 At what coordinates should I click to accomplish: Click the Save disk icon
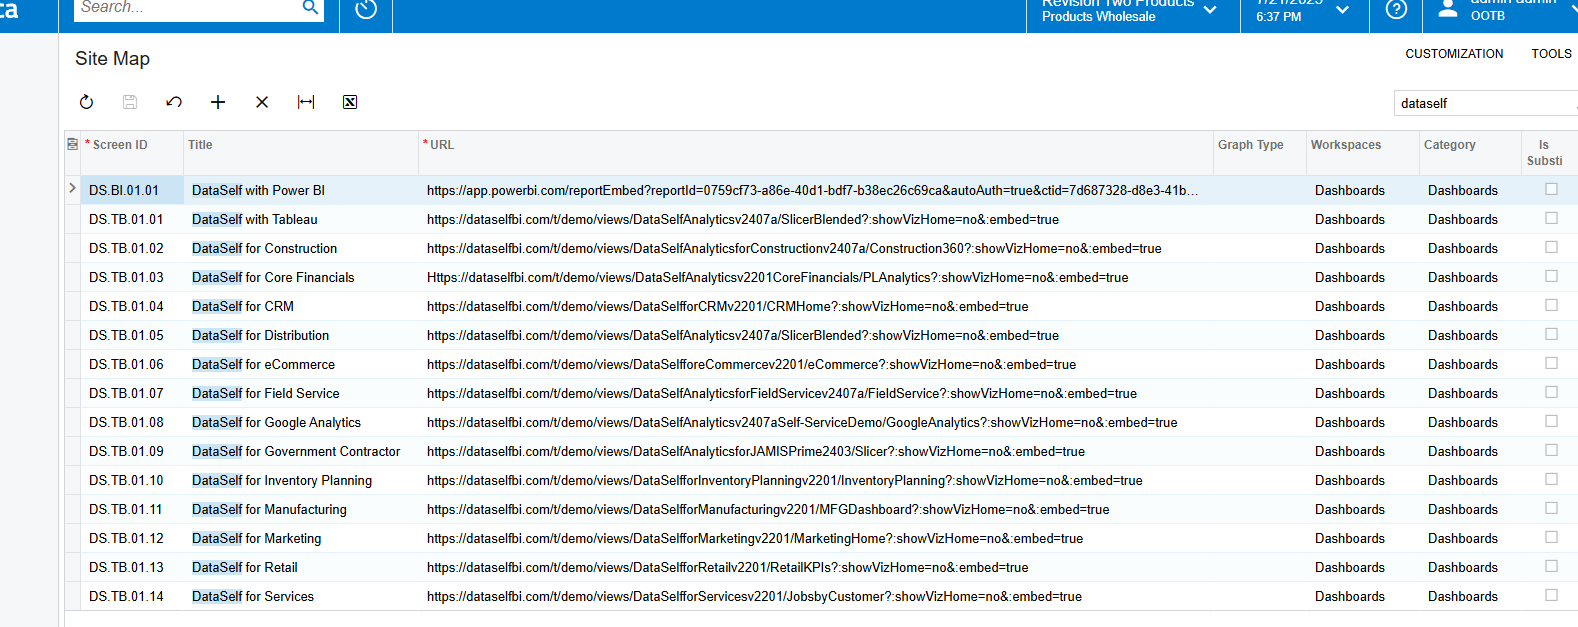[130, 102]
